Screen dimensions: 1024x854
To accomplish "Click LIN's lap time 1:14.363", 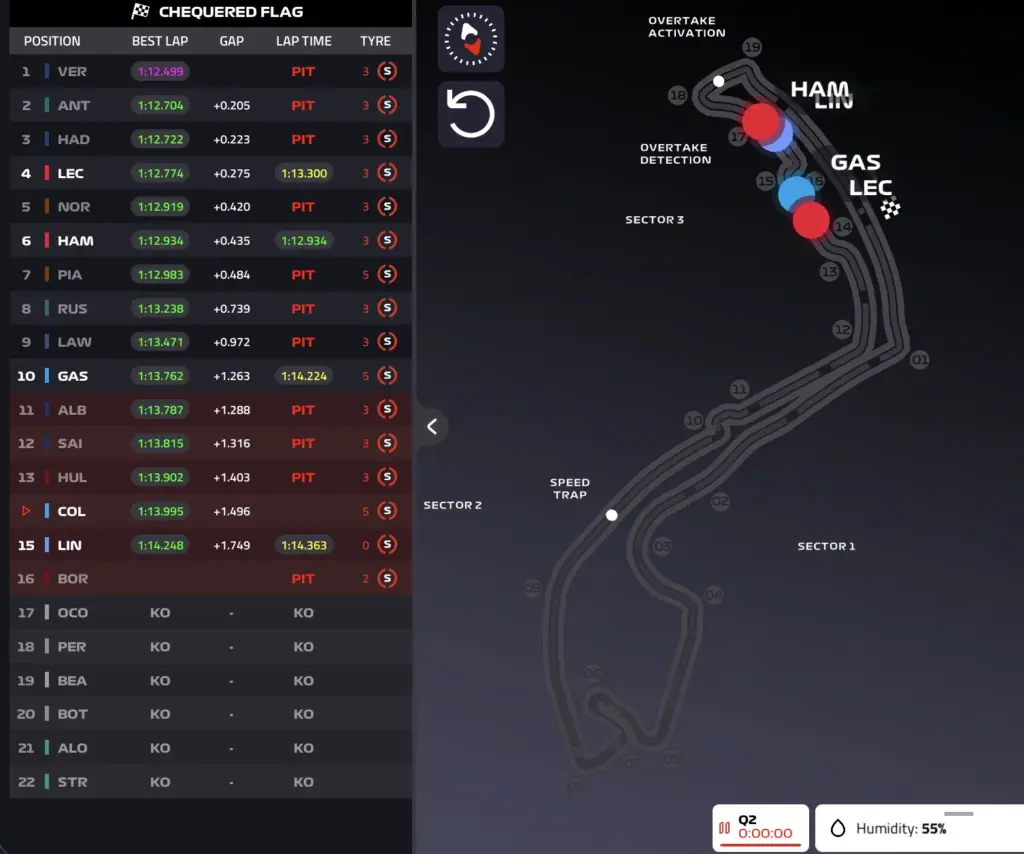I will (x=304, y=545).
